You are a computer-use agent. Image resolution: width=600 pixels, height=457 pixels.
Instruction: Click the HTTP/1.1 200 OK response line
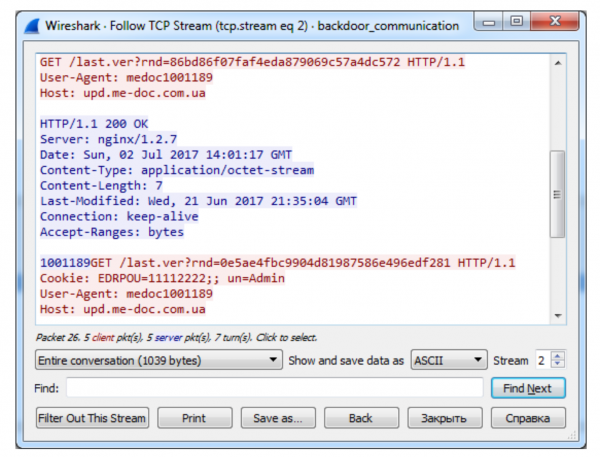coord(86,124)
